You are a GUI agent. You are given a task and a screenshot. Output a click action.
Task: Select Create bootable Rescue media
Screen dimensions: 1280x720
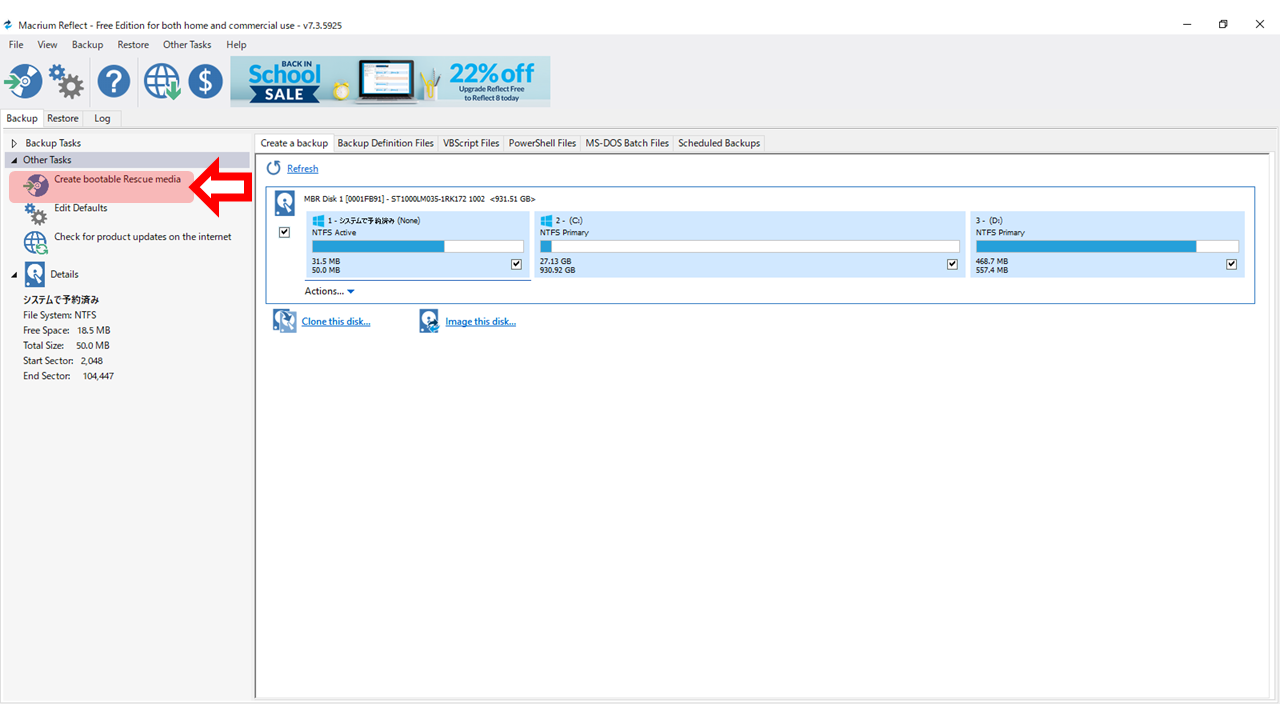[x=117, y=180]
